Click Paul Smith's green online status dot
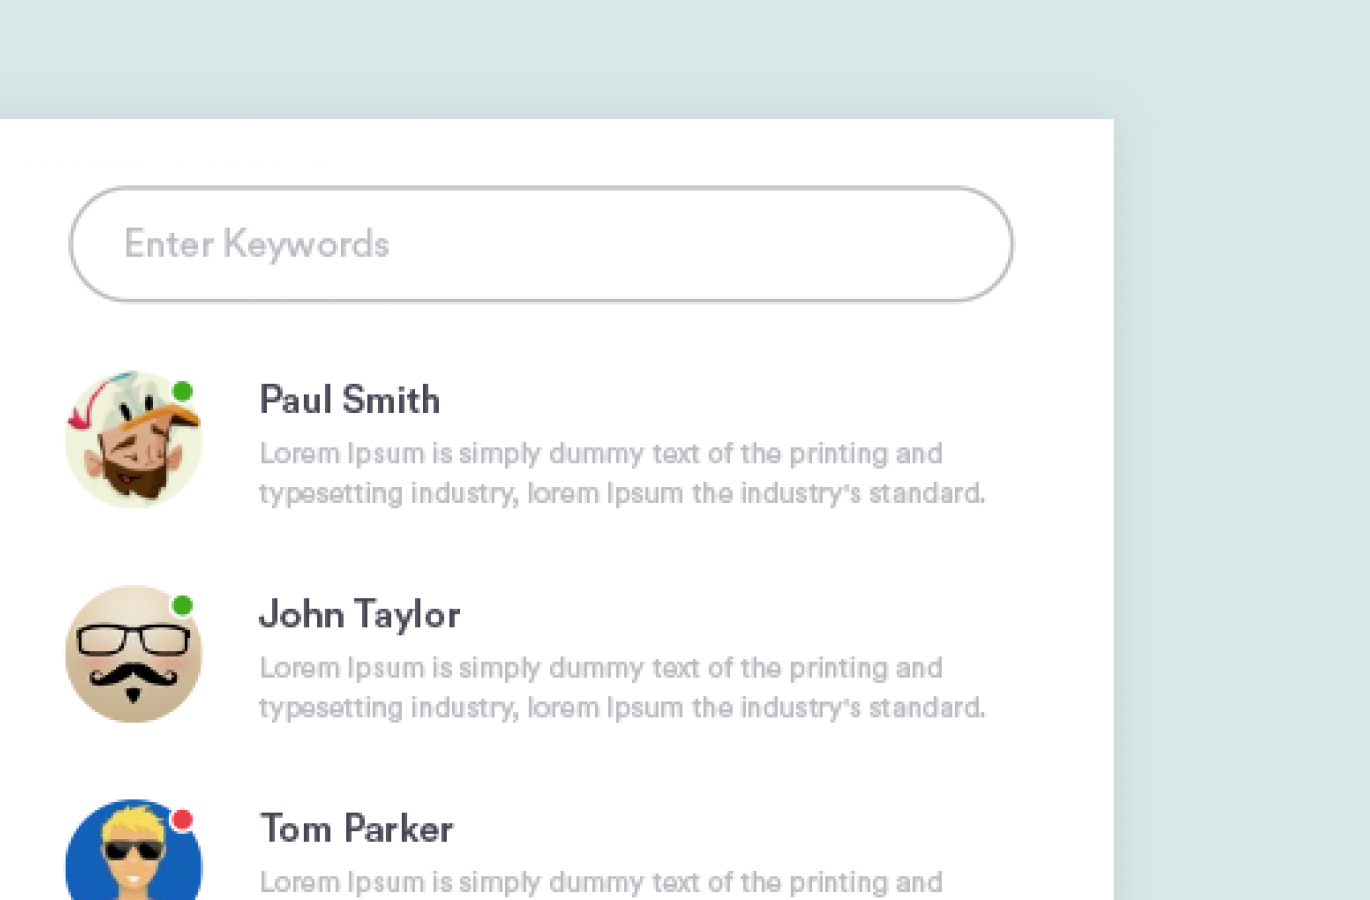Image resolution: width=1370 pixels, height=900 pixels. click(x=182, y=391)
